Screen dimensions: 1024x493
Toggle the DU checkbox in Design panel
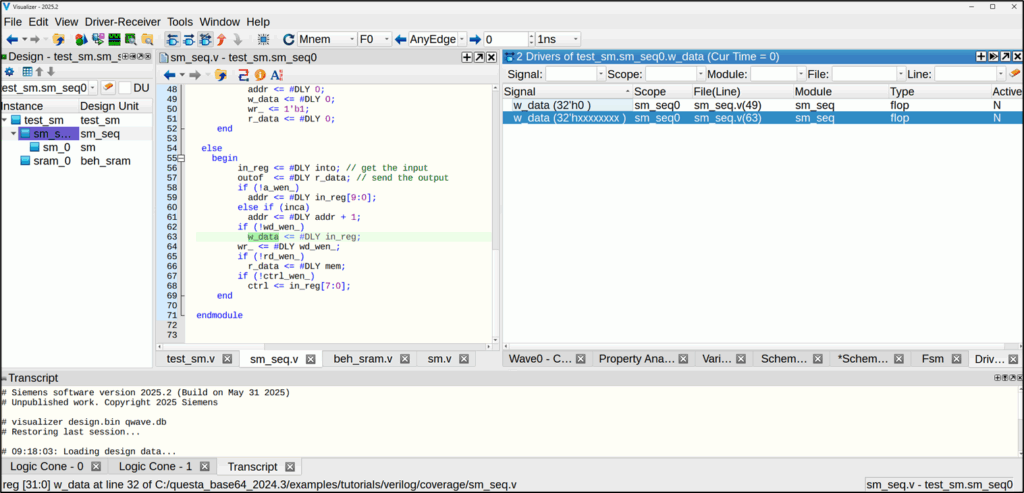(125, 89)
